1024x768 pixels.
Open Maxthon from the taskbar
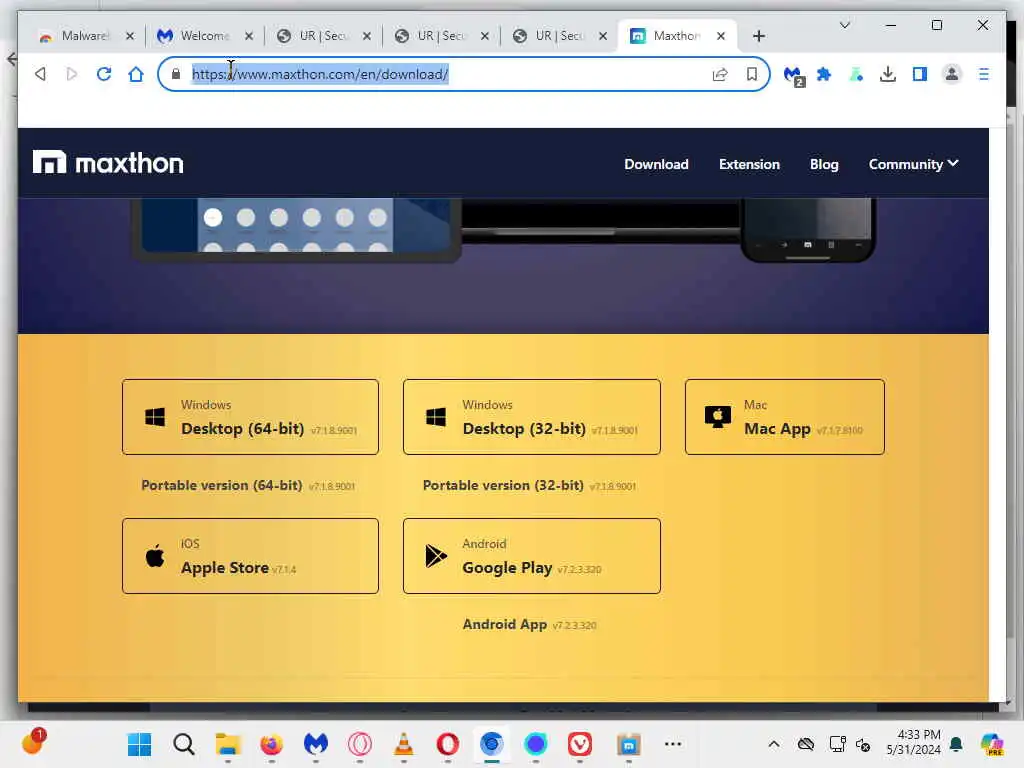[x=628, y=744]
